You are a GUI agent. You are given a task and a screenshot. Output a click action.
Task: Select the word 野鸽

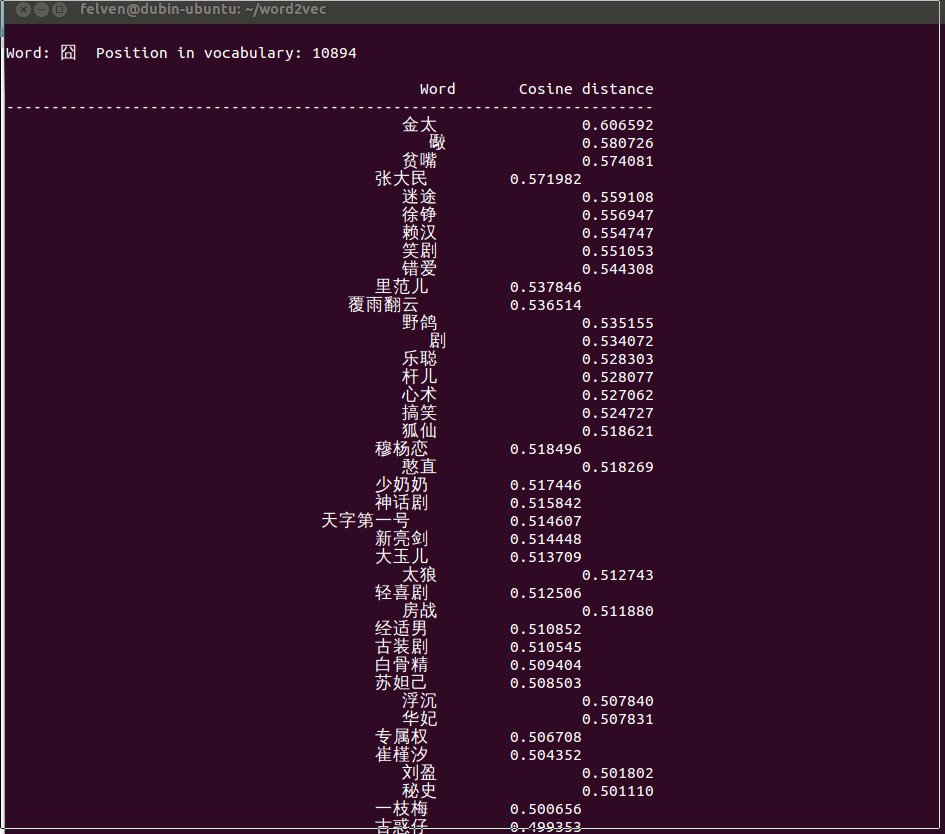[419, 323]
